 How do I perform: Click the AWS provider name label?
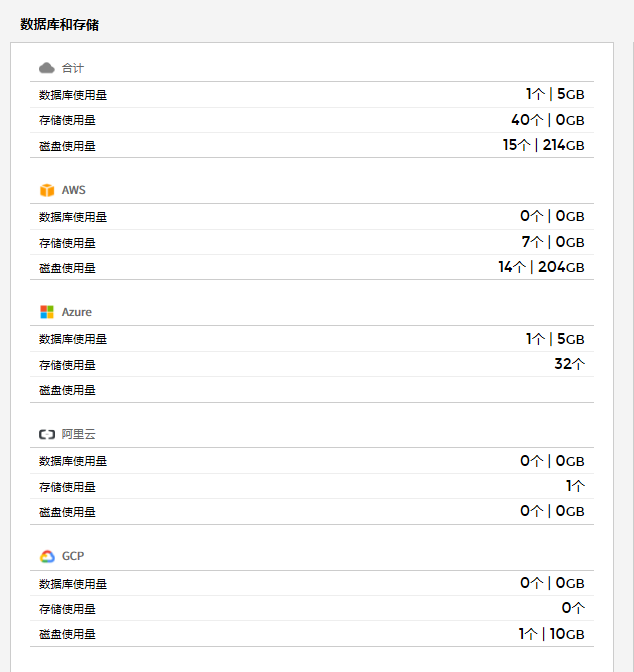point(74,190)
